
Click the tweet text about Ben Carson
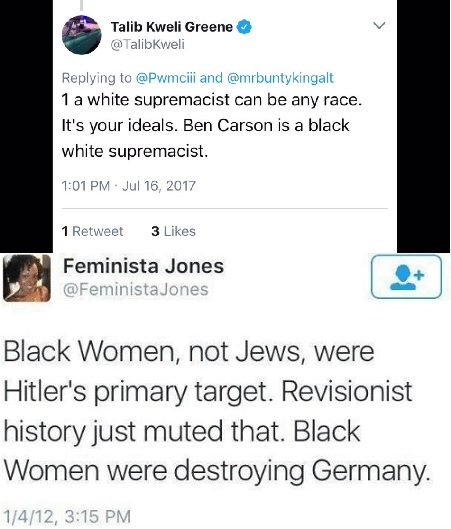[212, 126]
